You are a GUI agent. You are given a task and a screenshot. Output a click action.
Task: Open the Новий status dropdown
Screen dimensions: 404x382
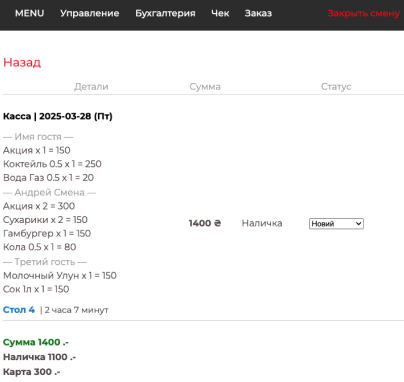[x=336, y=223]
